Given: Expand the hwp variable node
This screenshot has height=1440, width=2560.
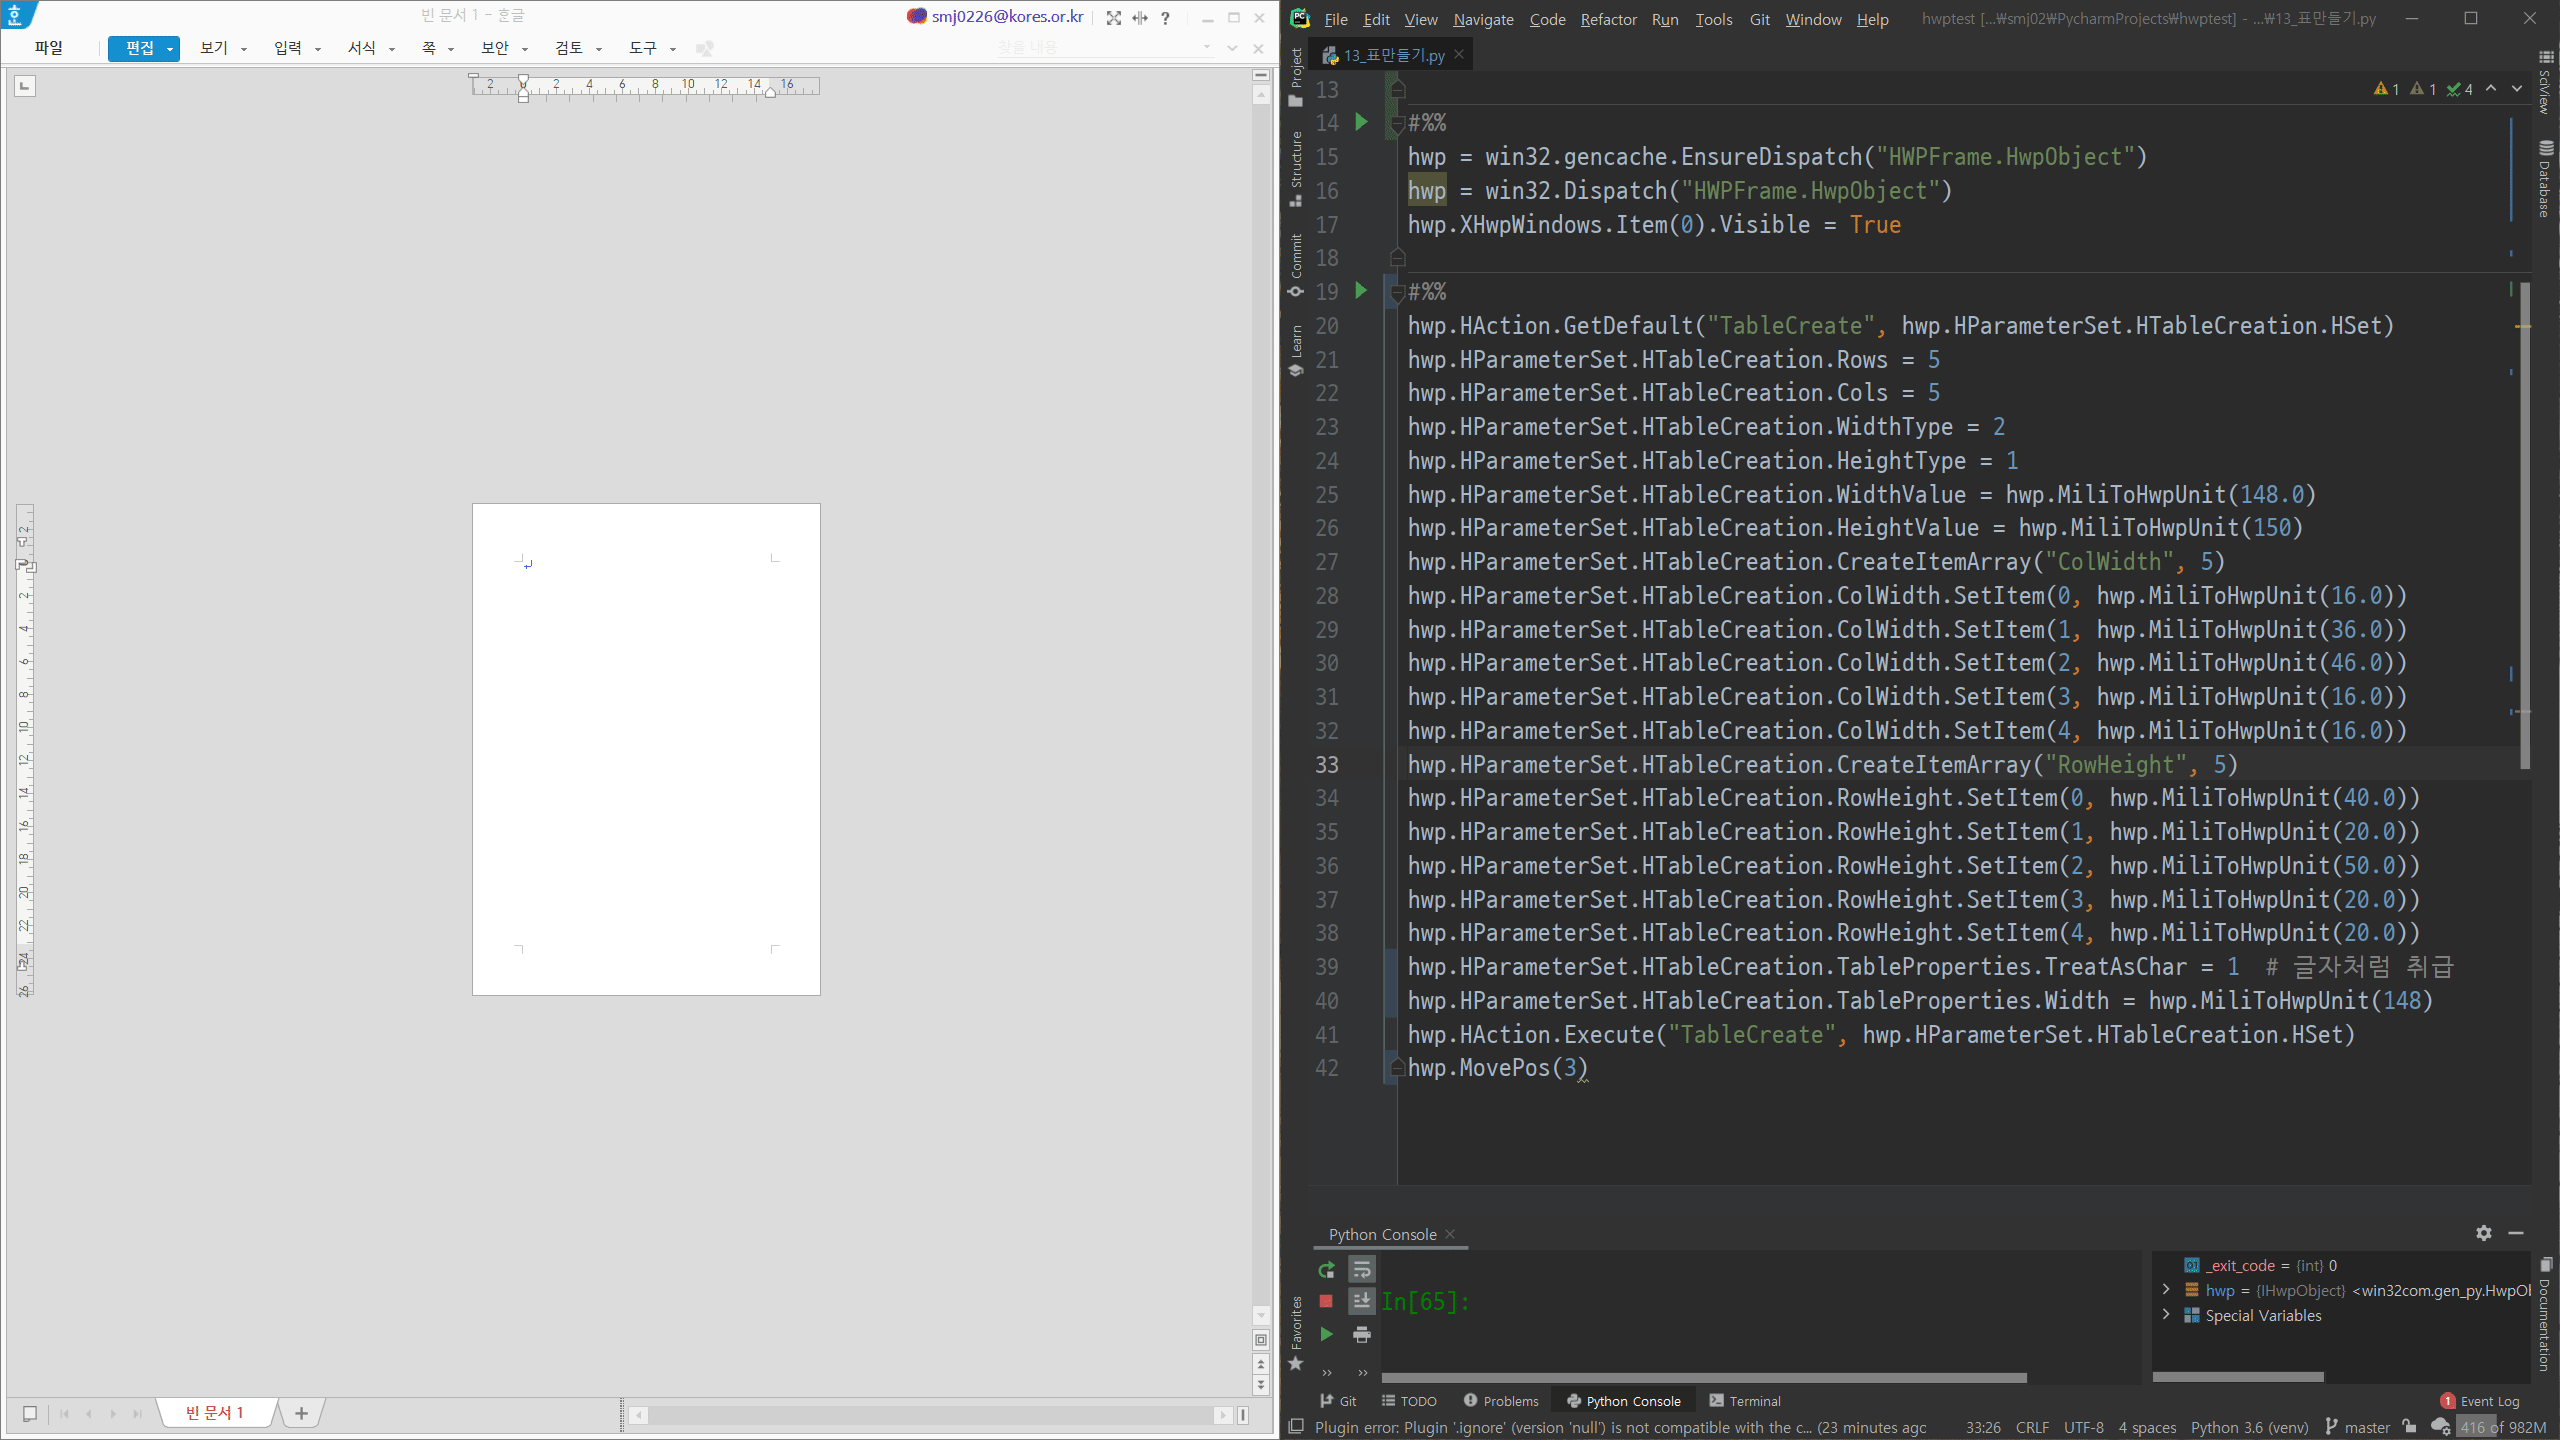Looking at the screenshot, I should pos(2166,1290).
